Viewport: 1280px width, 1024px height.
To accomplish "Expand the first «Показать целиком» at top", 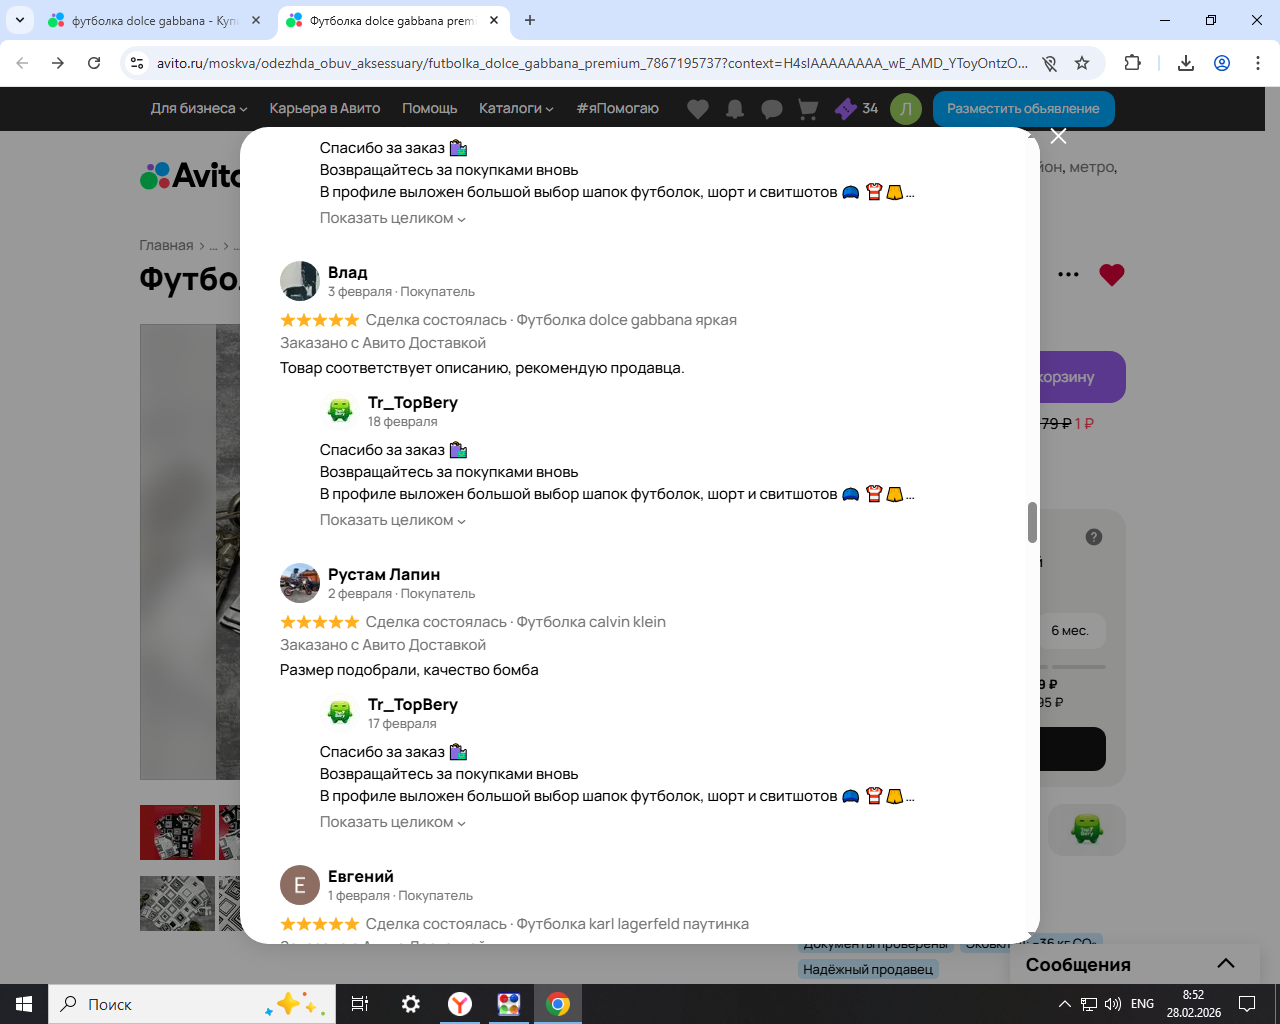I will tap(393, 218).
